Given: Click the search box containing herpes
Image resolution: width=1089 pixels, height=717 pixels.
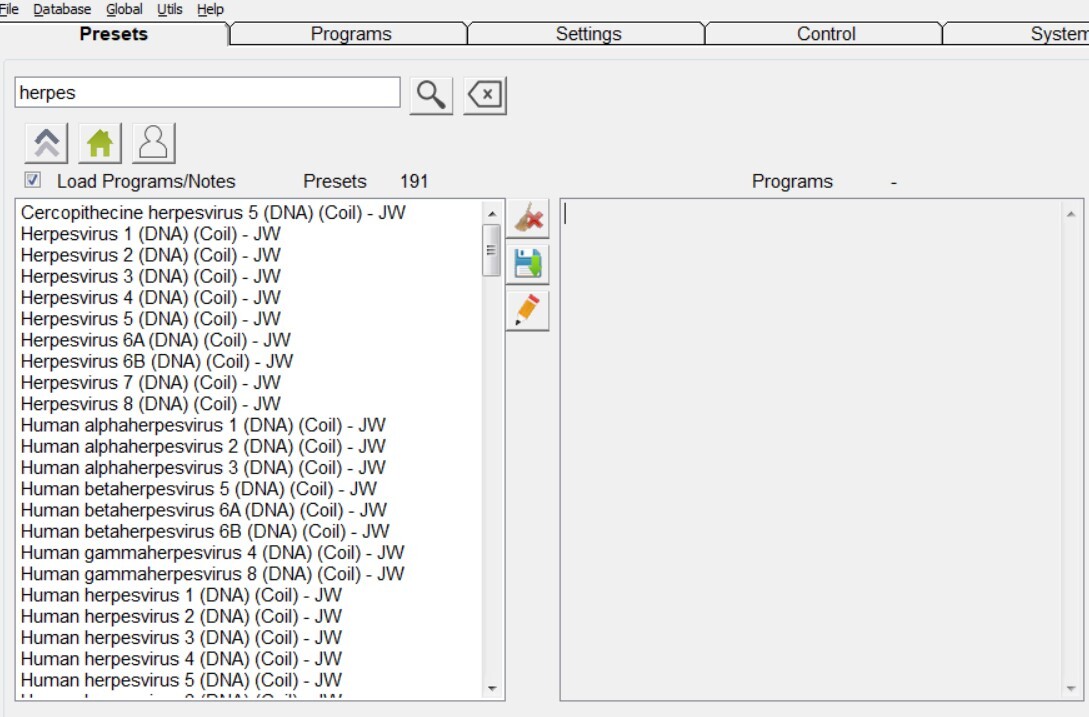Looking at the screenshot, I should [x=207, y=92].
